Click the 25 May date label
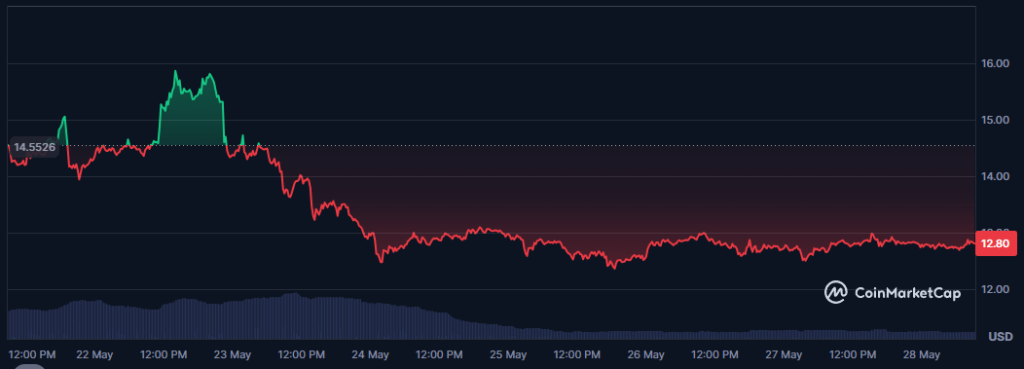Screen dimensions: 1024x369 pyautogui.click(x=508, y=355)
